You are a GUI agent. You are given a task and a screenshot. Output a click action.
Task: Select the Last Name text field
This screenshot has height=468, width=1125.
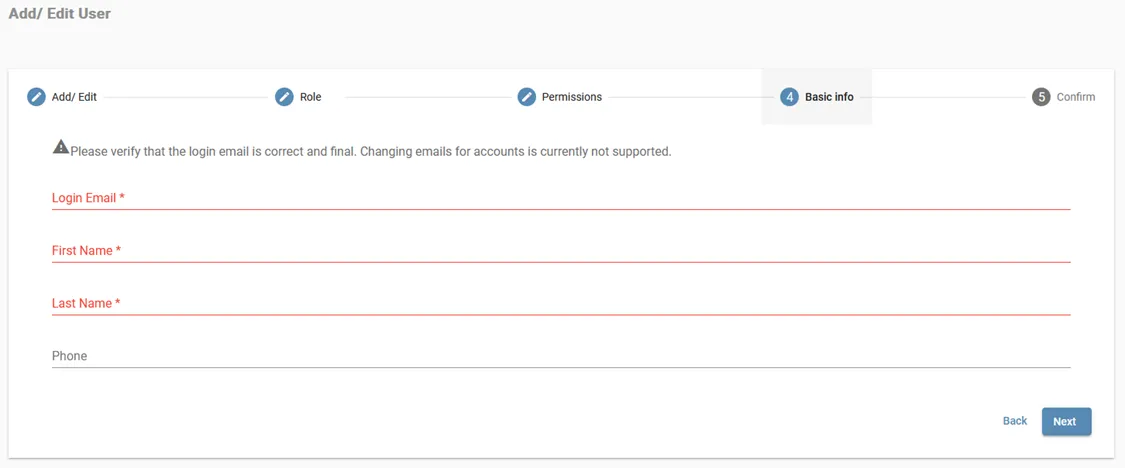560,303
